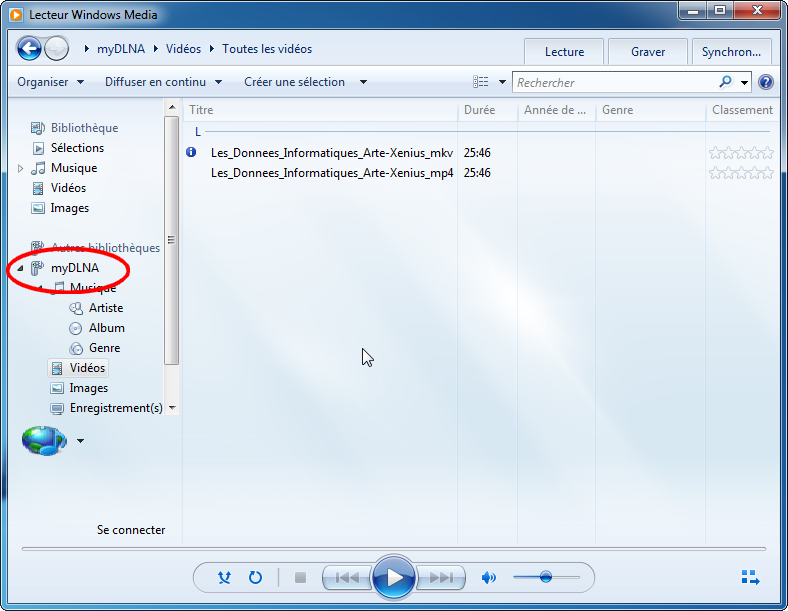Screen dimensions: 788x611
Task: Toggle repeat playback
Action: coord(255,577)
